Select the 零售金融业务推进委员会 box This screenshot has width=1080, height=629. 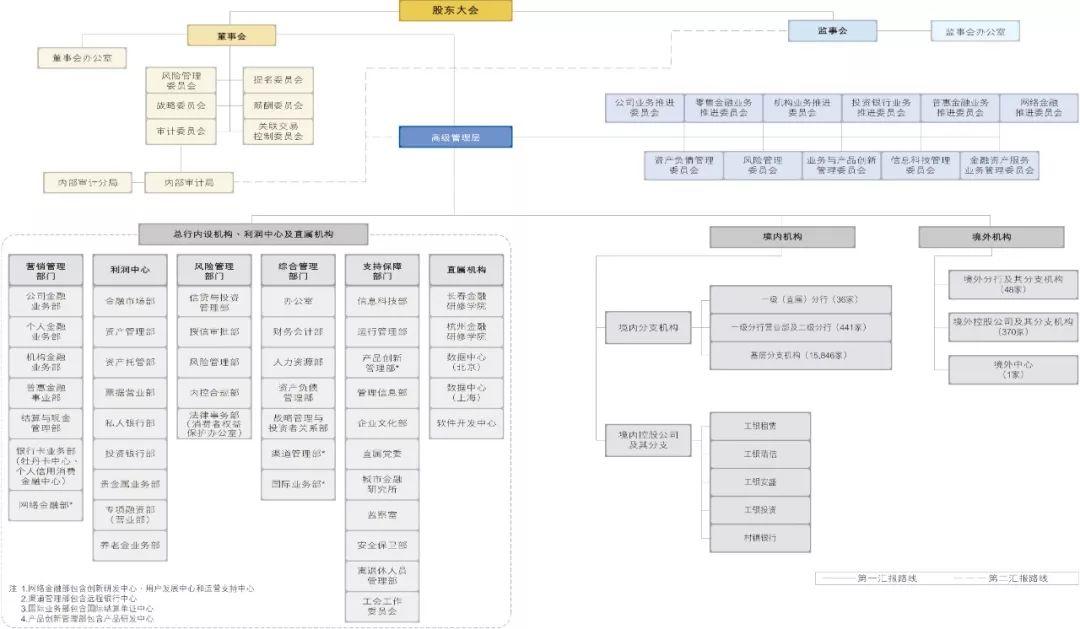tap(724, 108)
